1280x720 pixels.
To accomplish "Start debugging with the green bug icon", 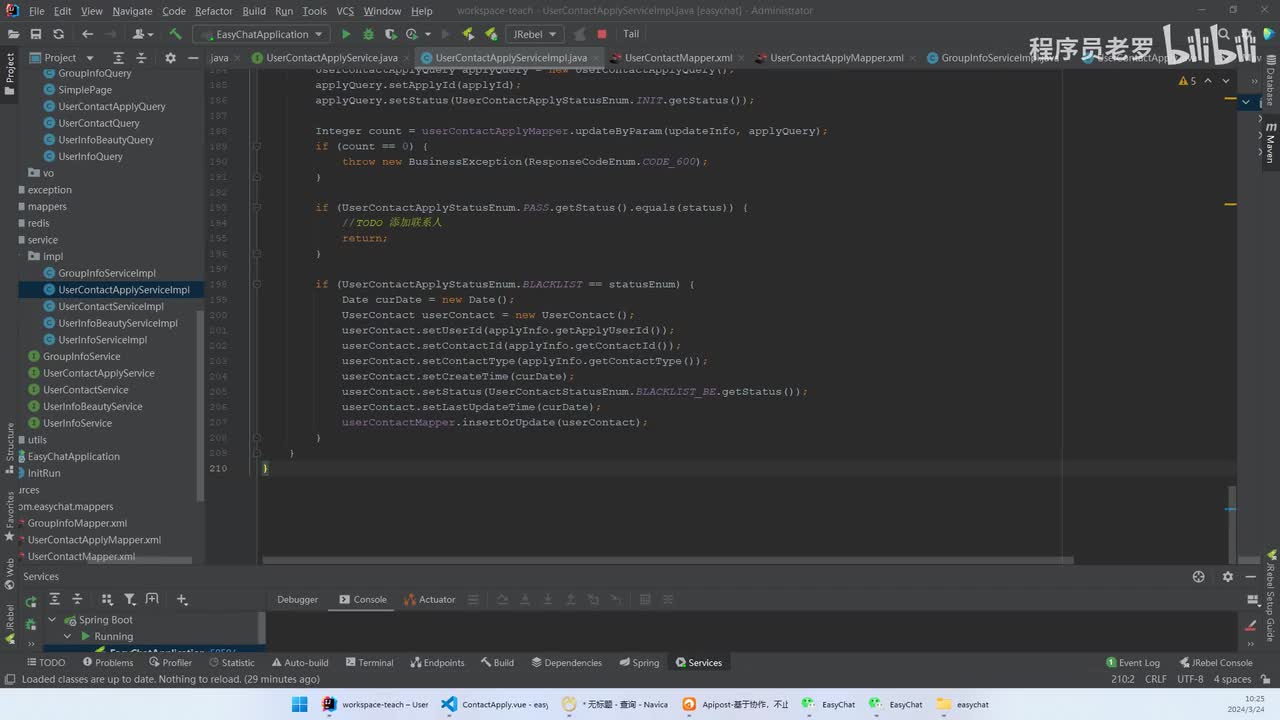I will (x=368, y=34).
